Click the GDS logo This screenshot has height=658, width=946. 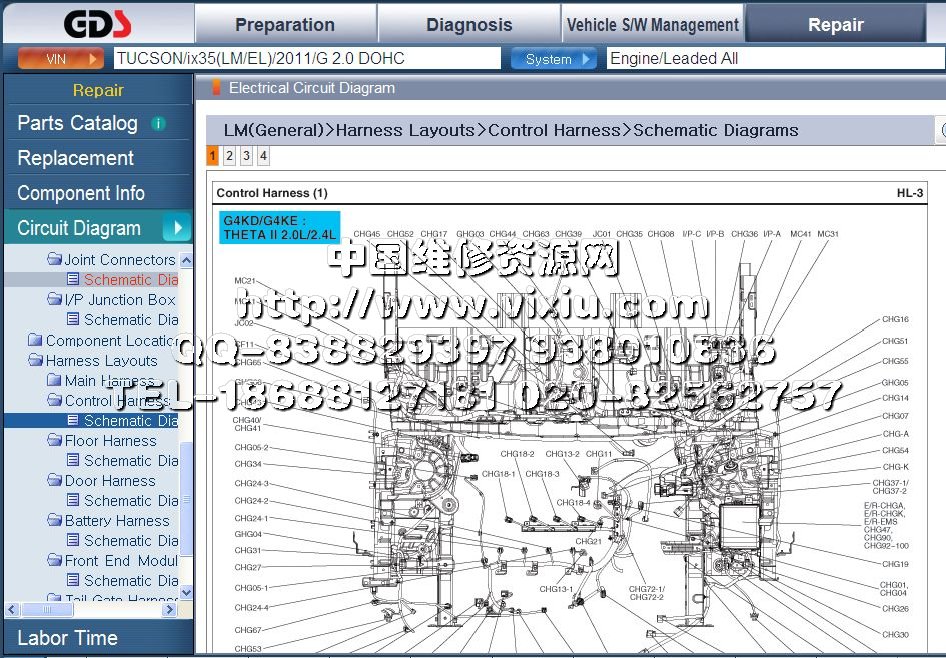point(97,23)
